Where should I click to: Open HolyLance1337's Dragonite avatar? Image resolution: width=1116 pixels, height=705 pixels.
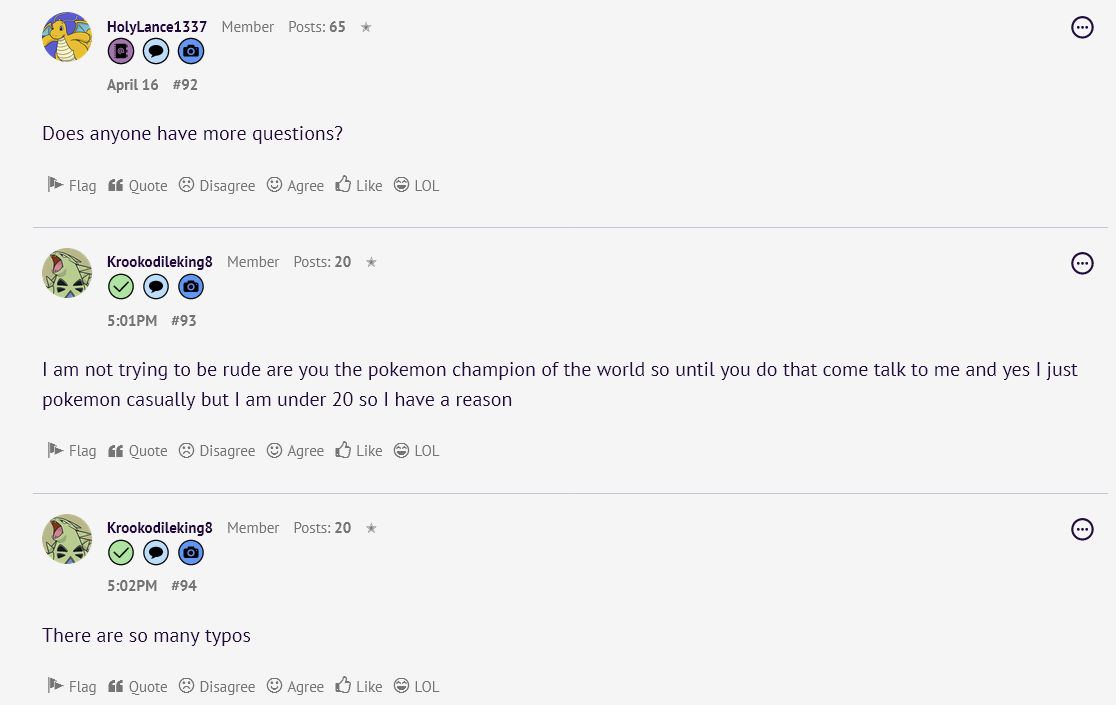pos(67,38)
